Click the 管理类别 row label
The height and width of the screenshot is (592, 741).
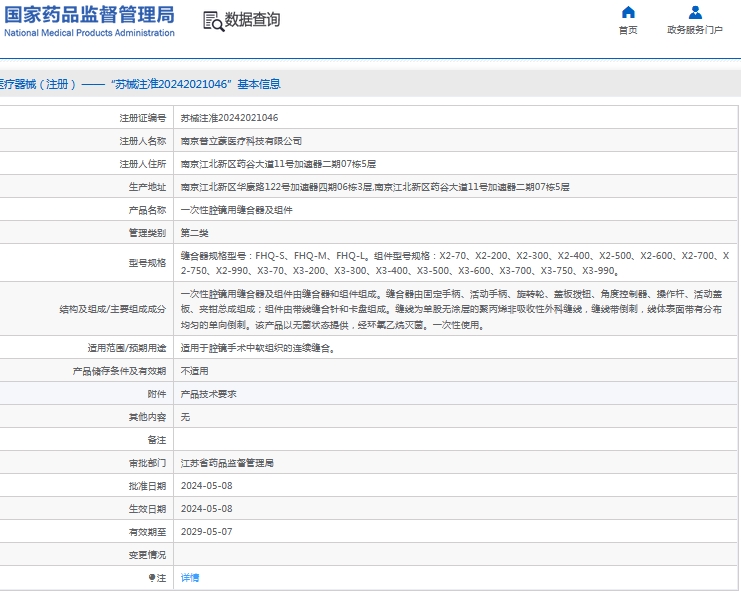tap(147, 233)
